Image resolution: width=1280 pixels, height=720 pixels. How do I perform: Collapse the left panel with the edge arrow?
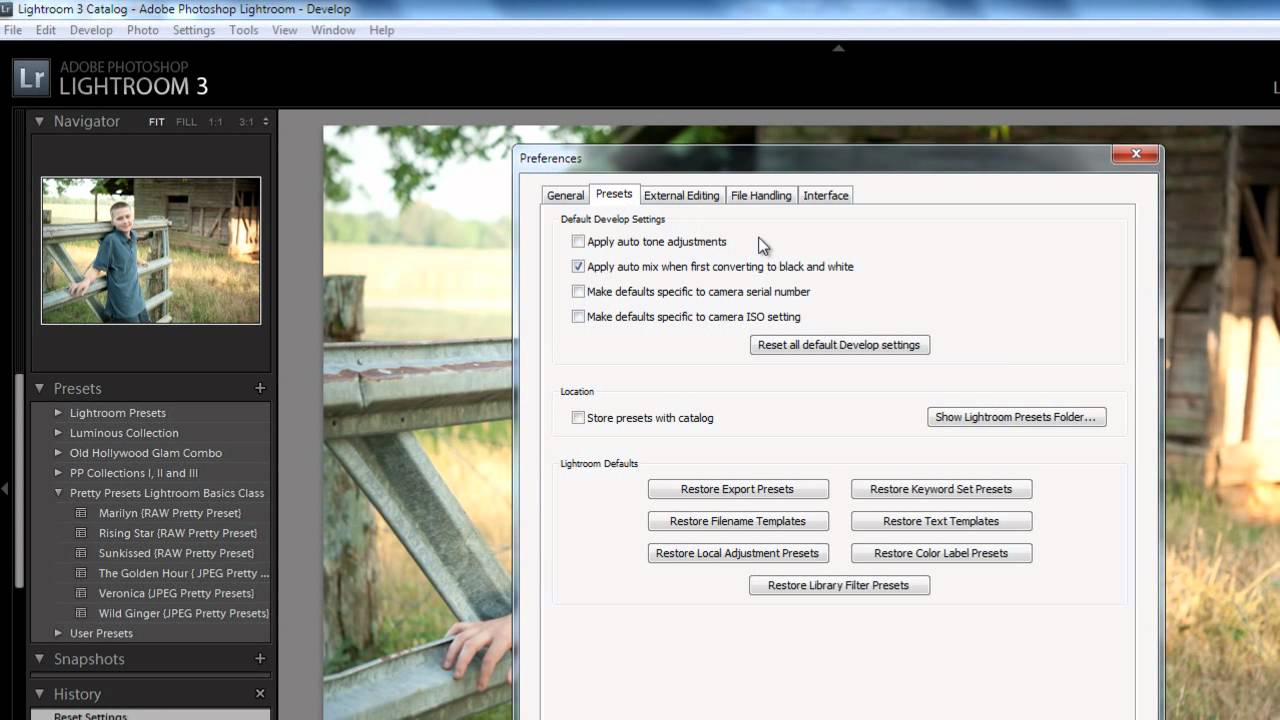point(4,489)
